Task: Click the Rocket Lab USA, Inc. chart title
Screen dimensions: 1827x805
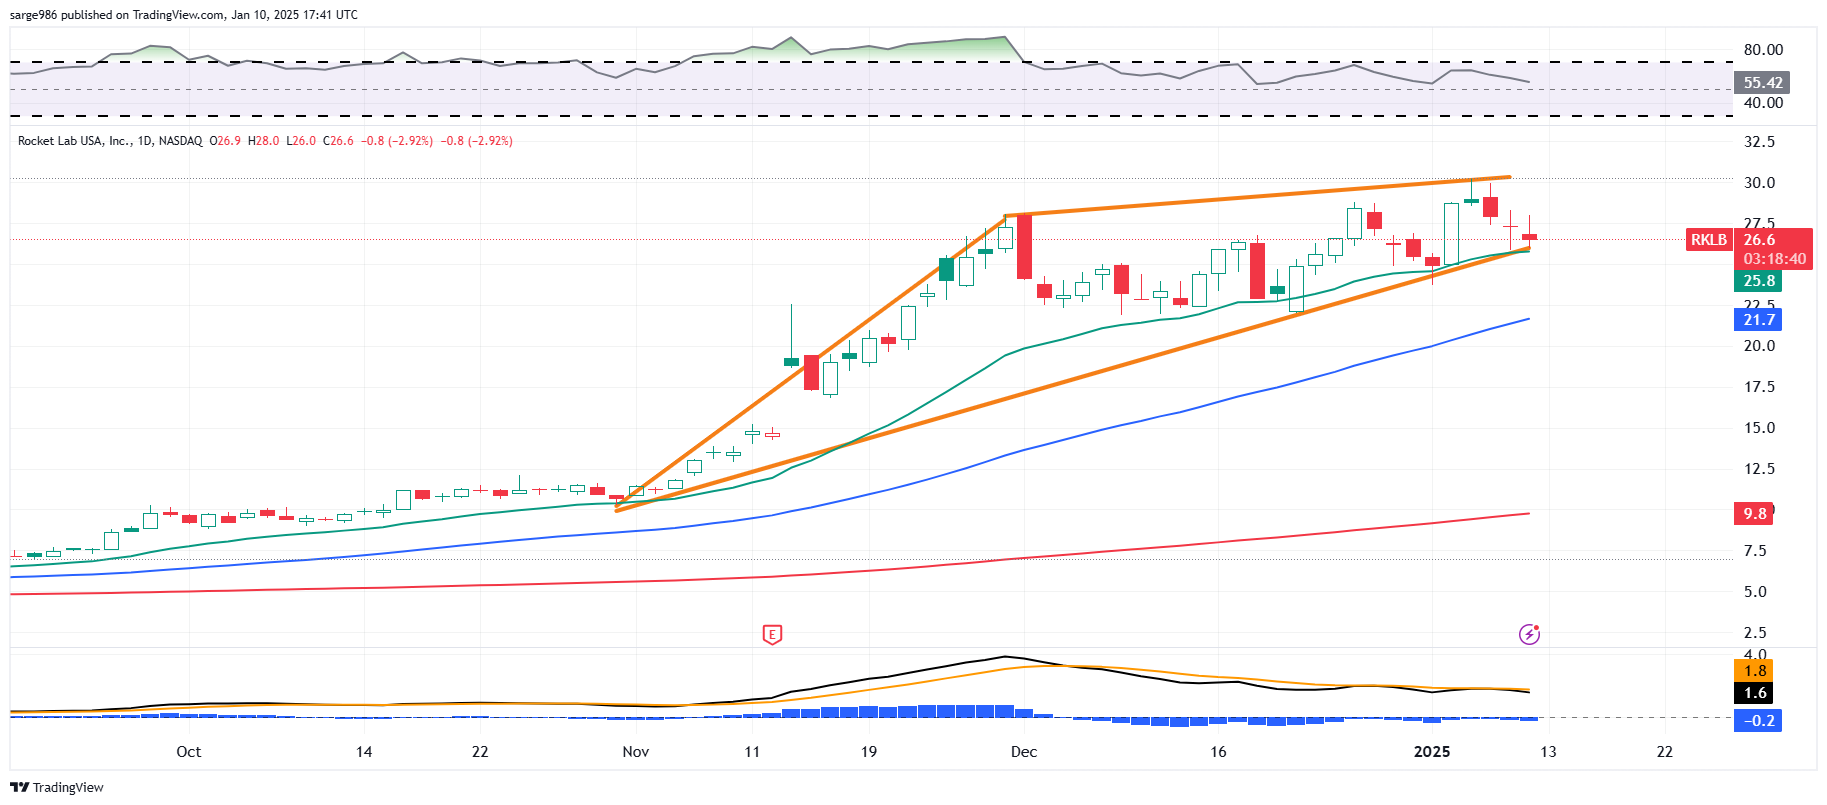Action: 74,141
